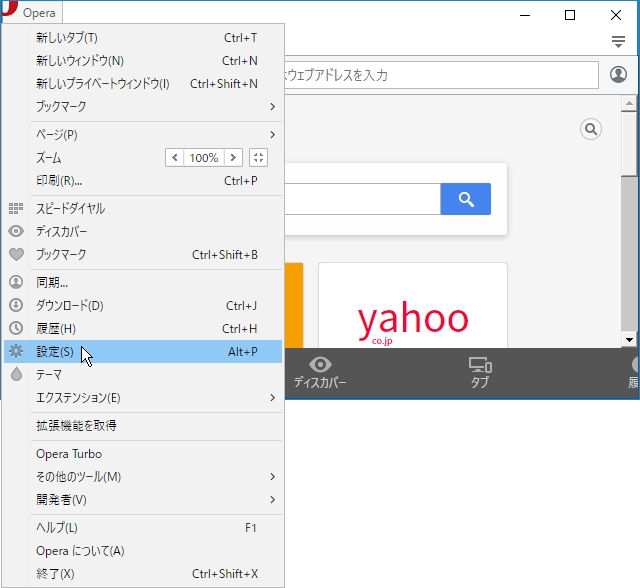Click the theme droplet icon in menu

[16, 374]
